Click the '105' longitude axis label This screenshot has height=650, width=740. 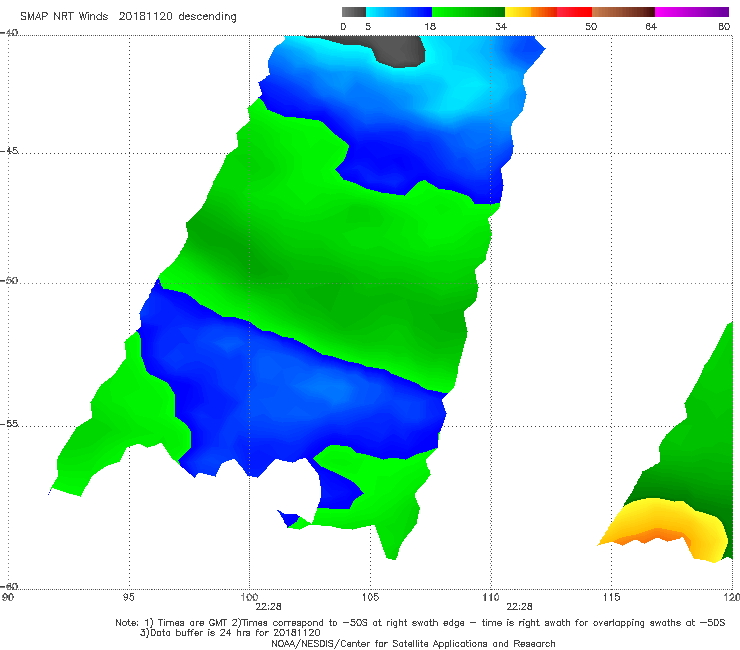370,598
